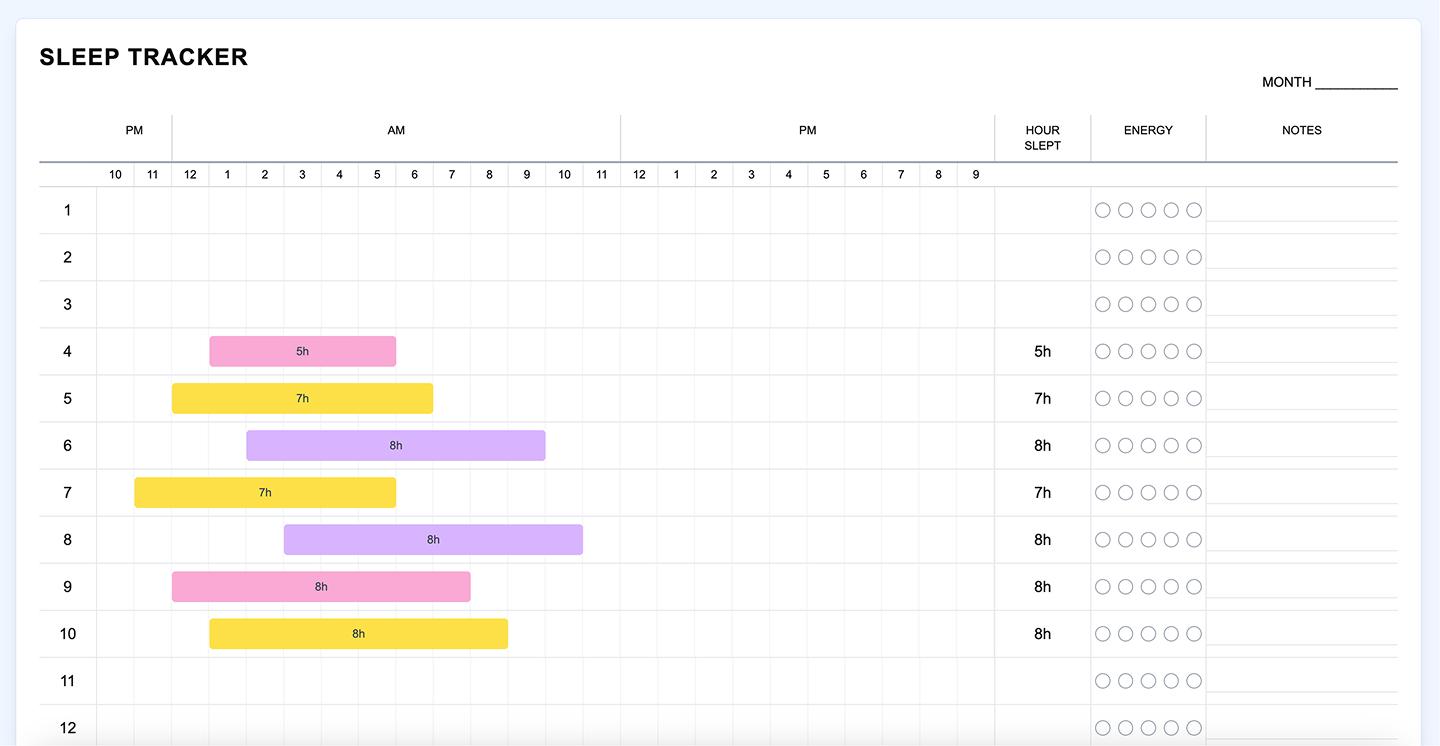Image resolution: width=1440 pixels, height=746 pixels.
Task: Click the pink 5h sleep bar on day 4
Action: click(303, 351)
